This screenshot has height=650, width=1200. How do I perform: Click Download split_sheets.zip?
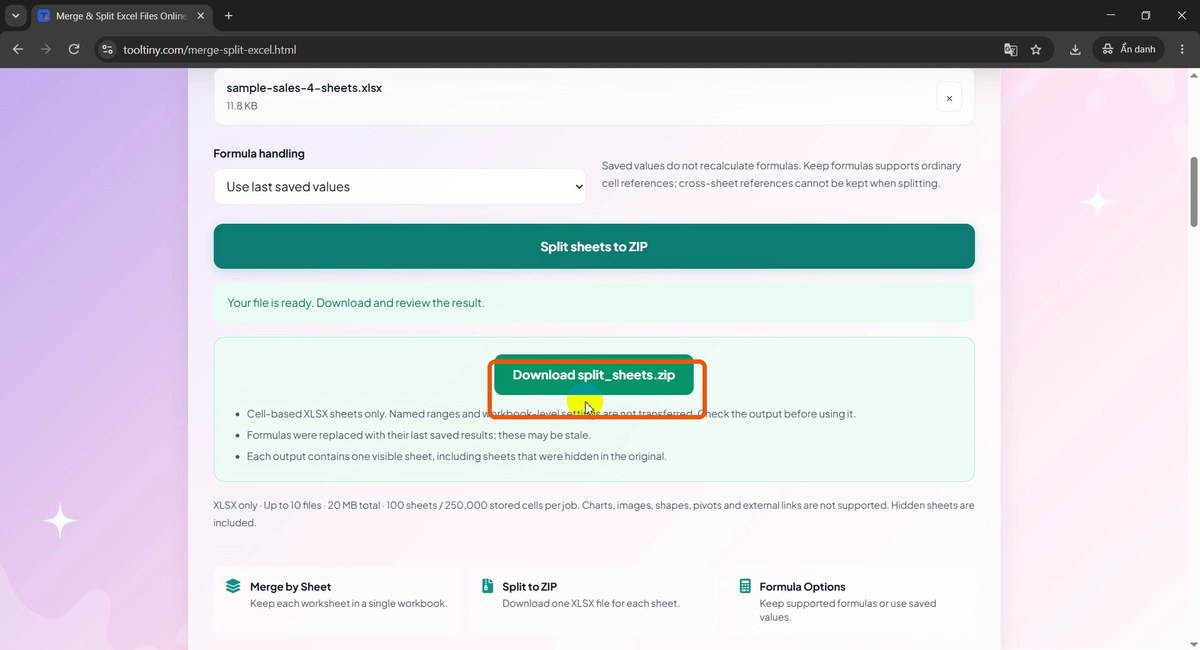coord(594,375)
